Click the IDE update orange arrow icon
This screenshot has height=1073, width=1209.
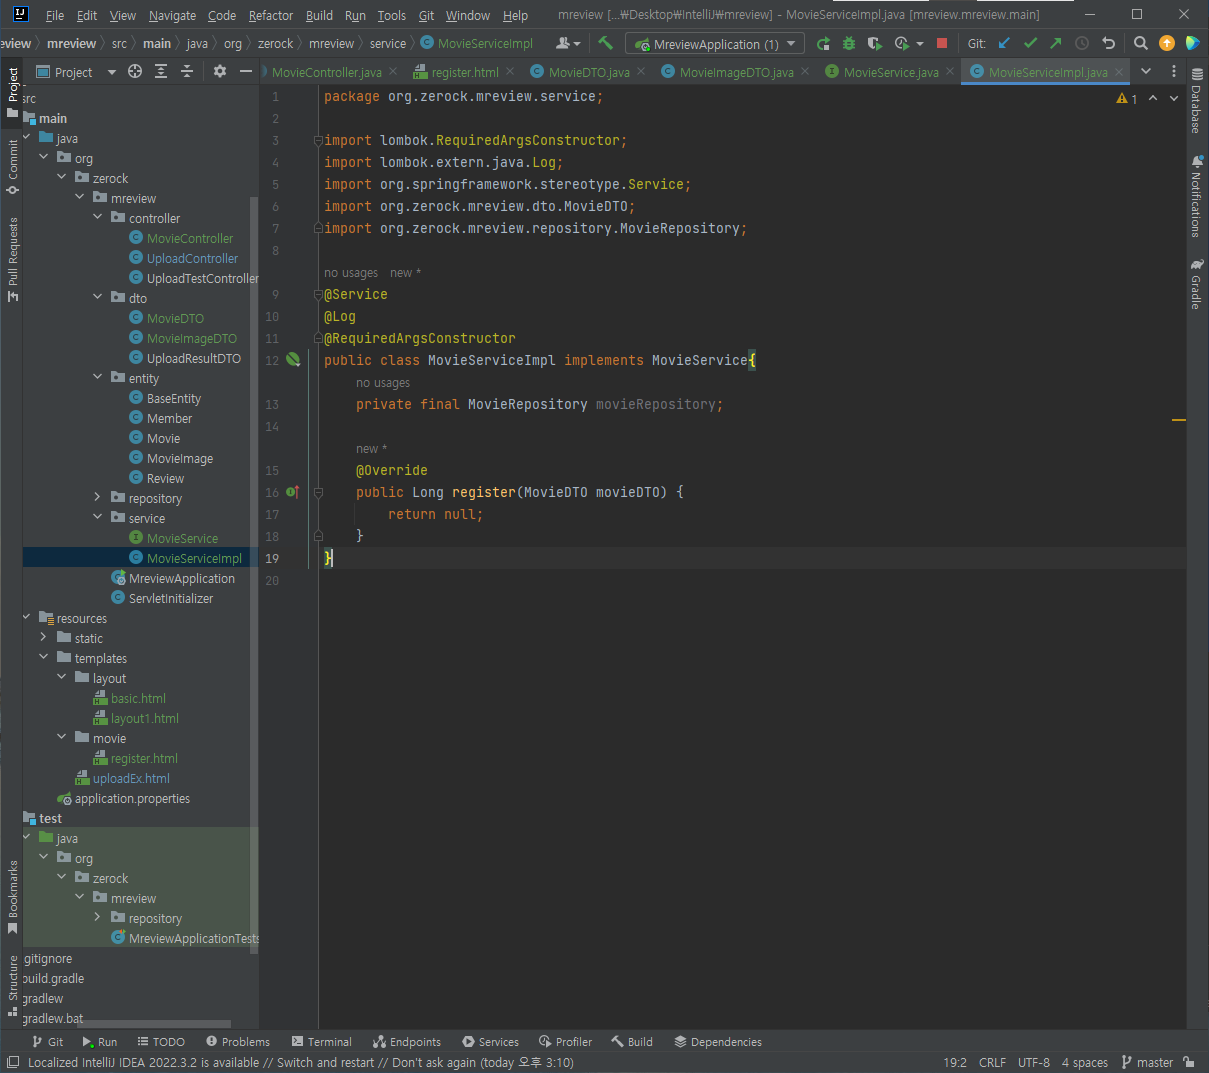point(1166,43)
